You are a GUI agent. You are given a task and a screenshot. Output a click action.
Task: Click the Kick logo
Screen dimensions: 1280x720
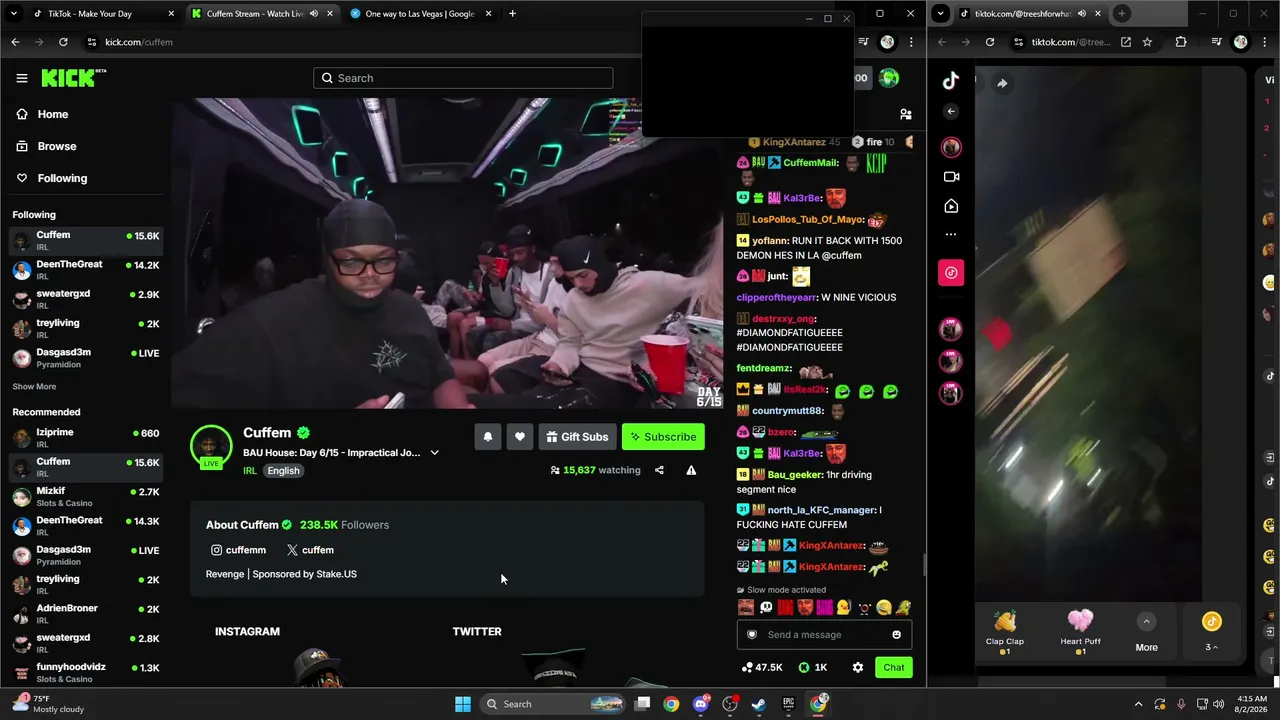(73, 78)
